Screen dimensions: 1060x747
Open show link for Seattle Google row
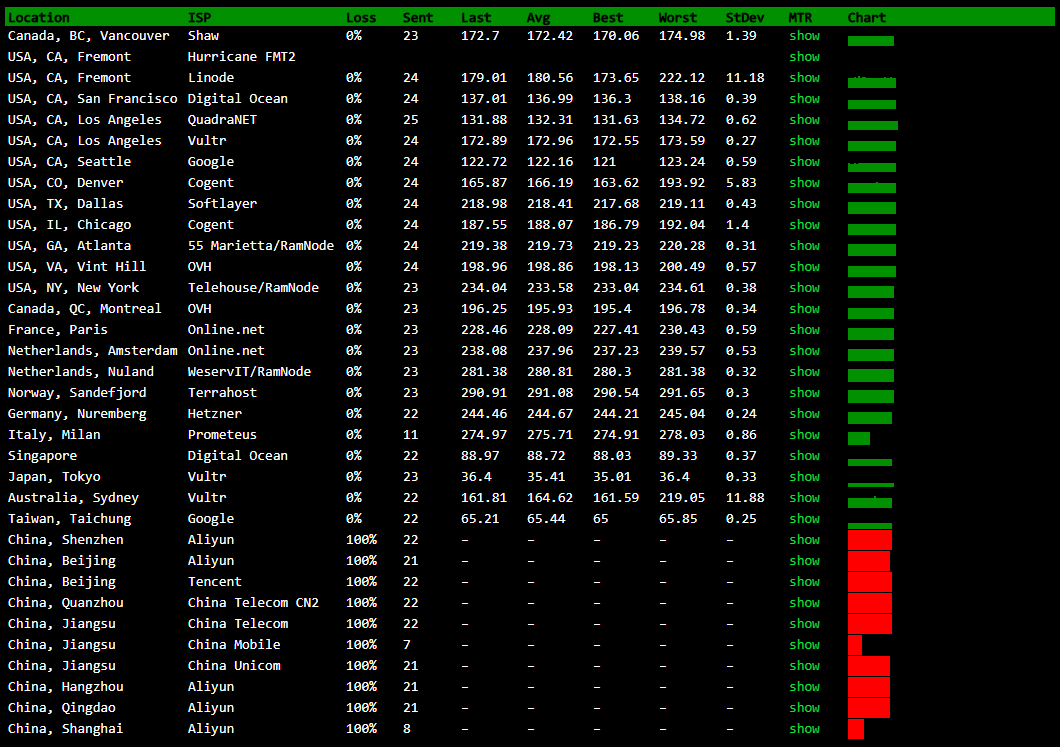(x=804, y=162)
